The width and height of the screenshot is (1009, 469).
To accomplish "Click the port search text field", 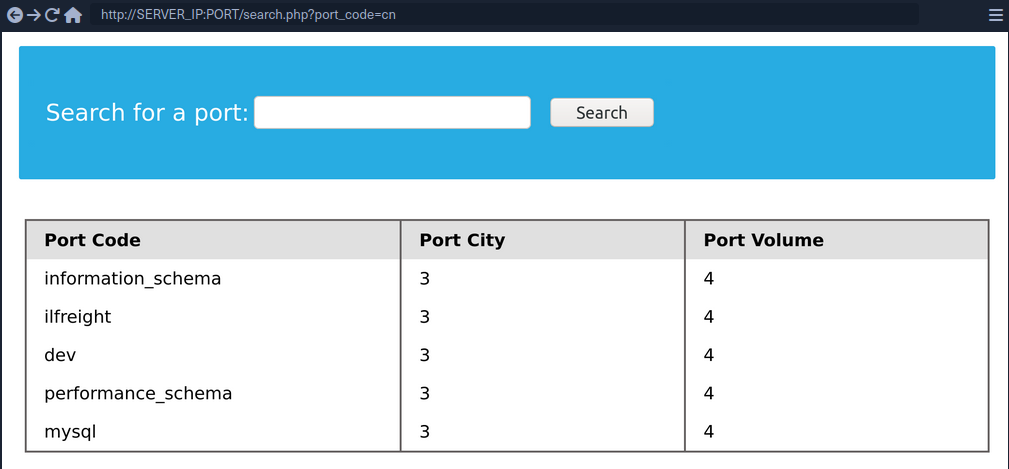I will click(392, 113).
